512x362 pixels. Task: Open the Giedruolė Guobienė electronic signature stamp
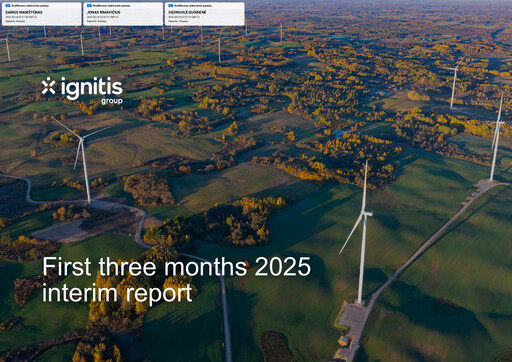[204, 14]
